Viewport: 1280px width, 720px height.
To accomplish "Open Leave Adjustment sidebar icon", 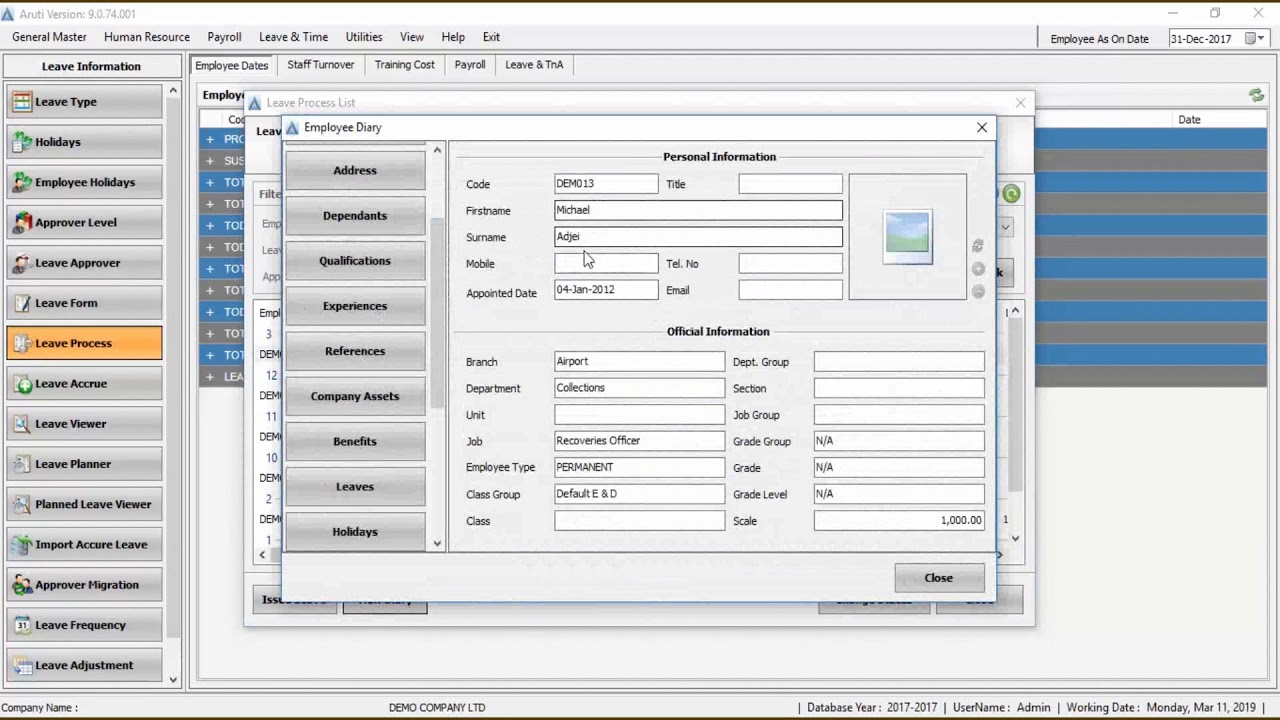I will pyautogui.click(x=22, y=665).
